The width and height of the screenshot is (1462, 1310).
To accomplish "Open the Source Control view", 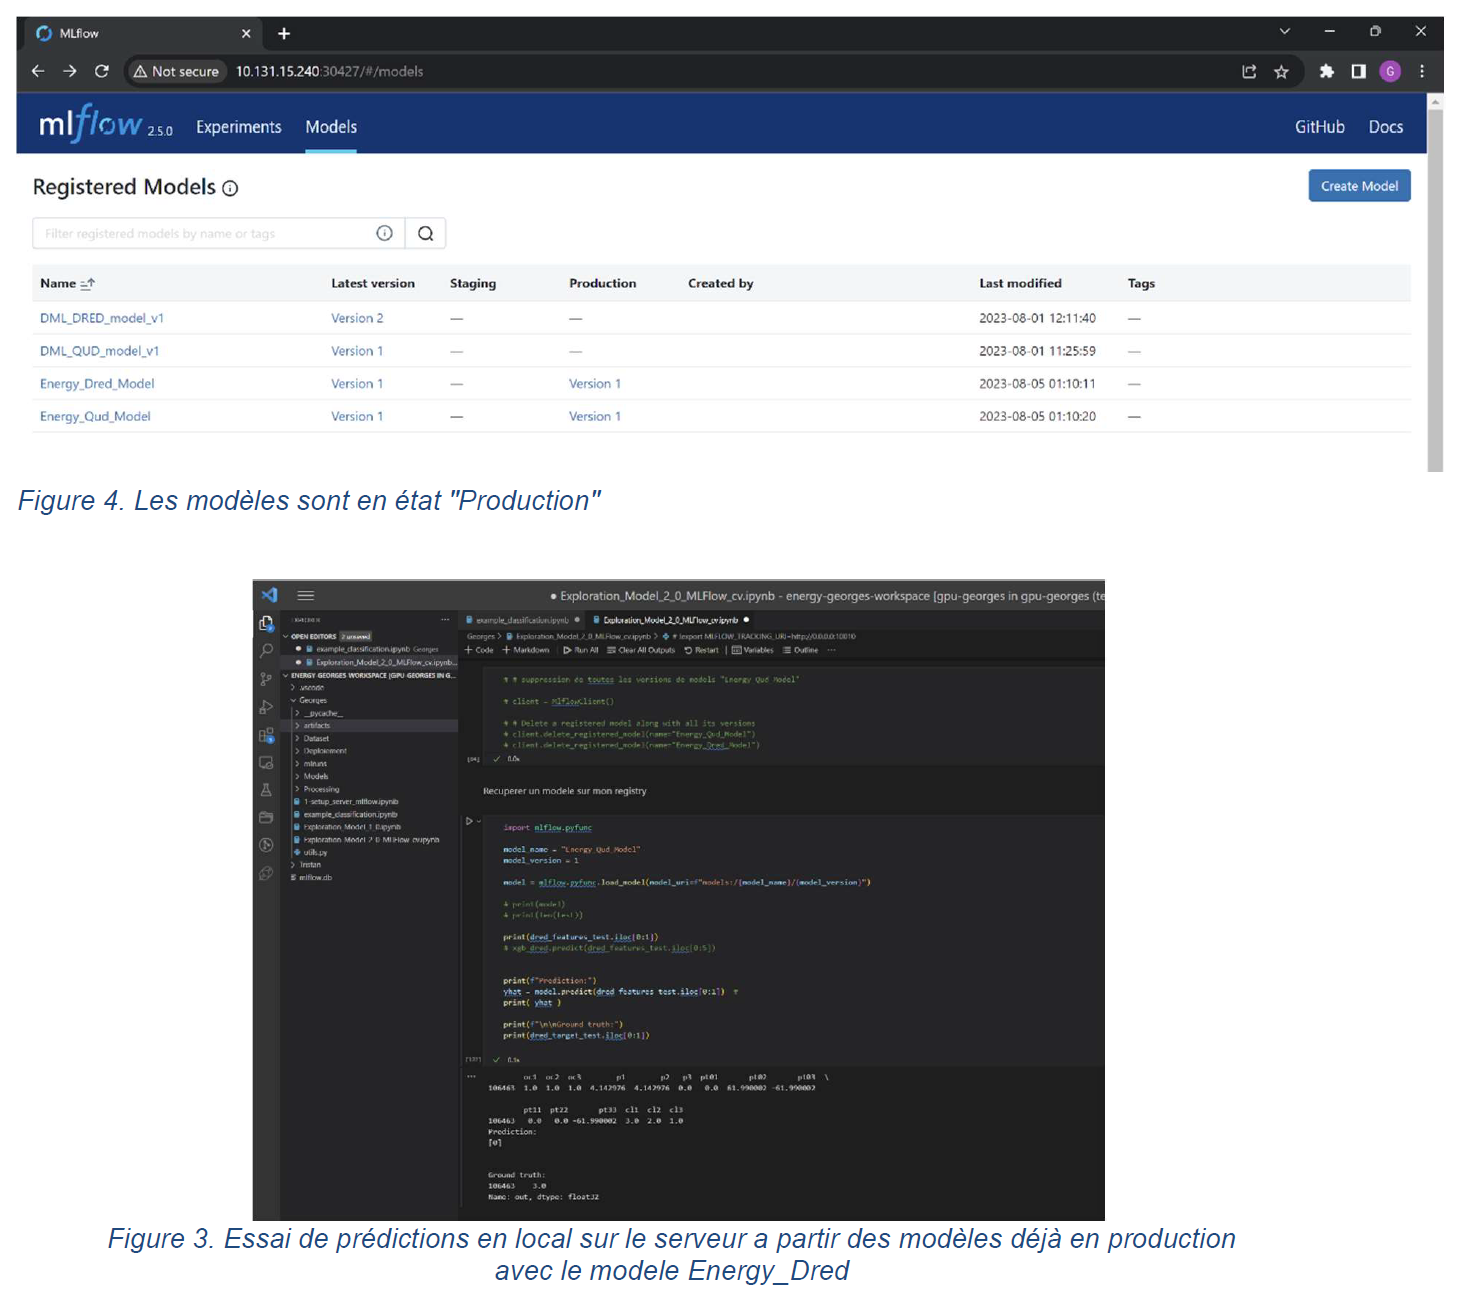I will click(x=266, y=678).
